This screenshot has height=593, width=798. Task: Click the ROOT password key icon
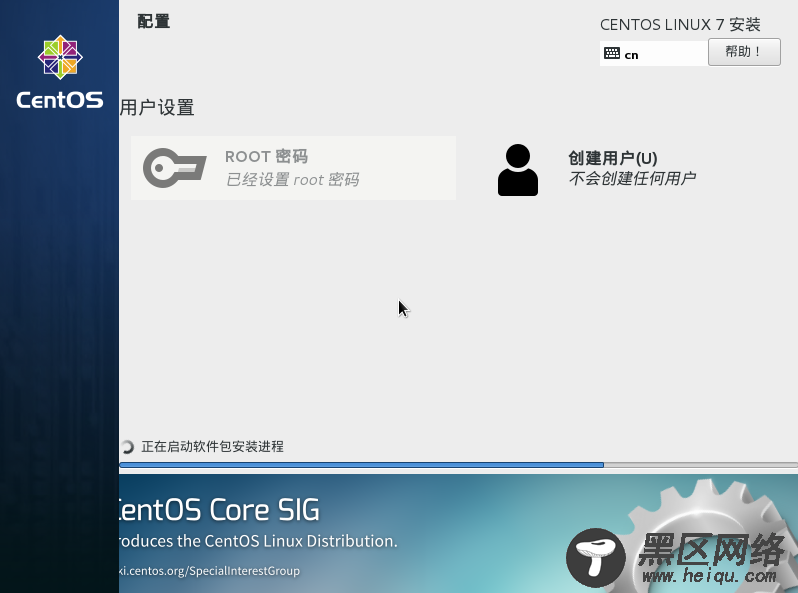175,167
